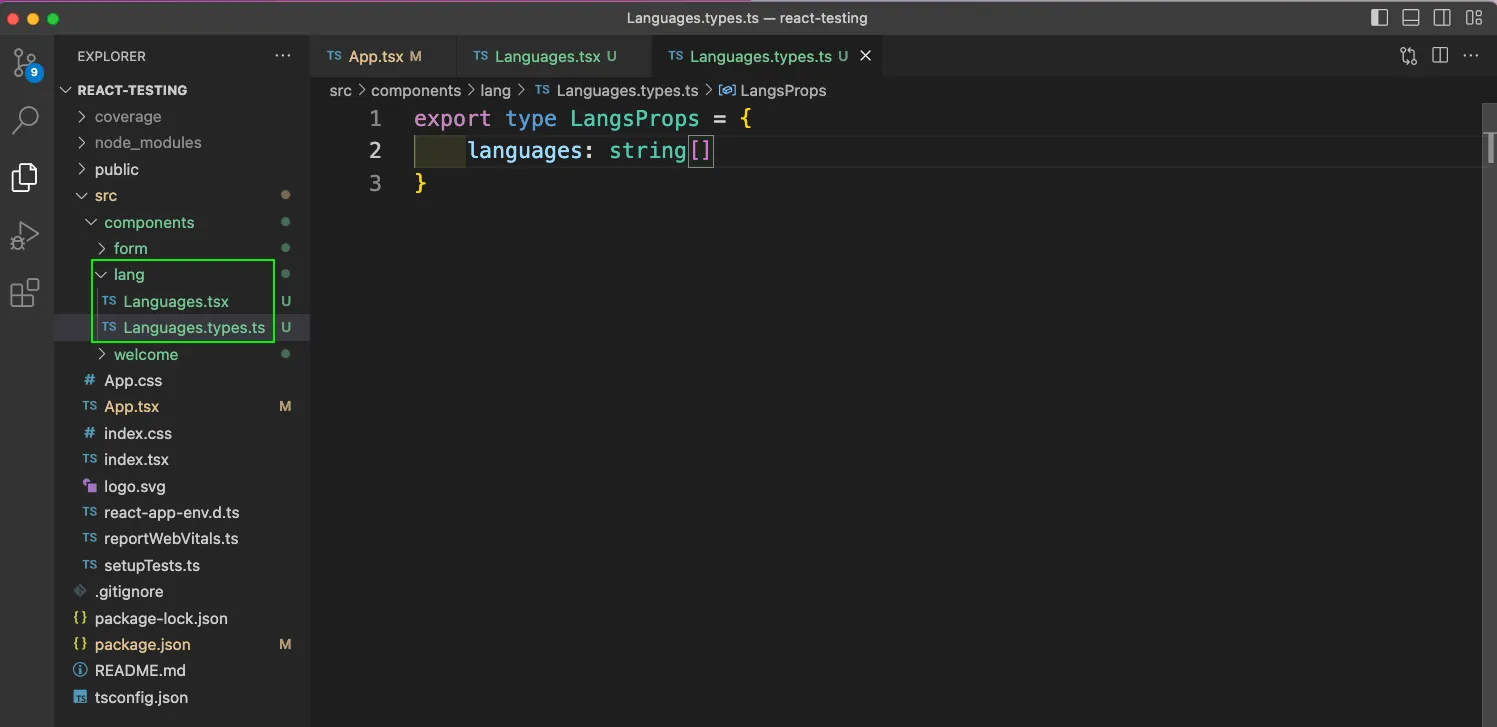Image resolution: width=1497 pixels, height=727 pixels.
Task: Open editor more actions menu
Action: [1472, 56]
